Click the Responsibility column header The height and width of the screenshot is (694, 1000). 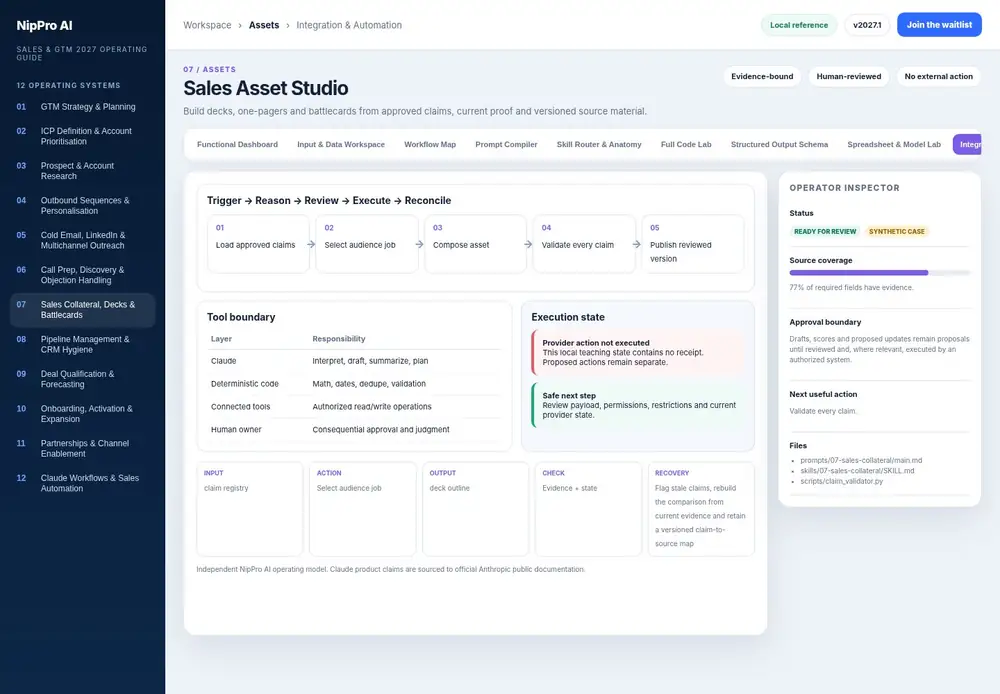(339, 339)
